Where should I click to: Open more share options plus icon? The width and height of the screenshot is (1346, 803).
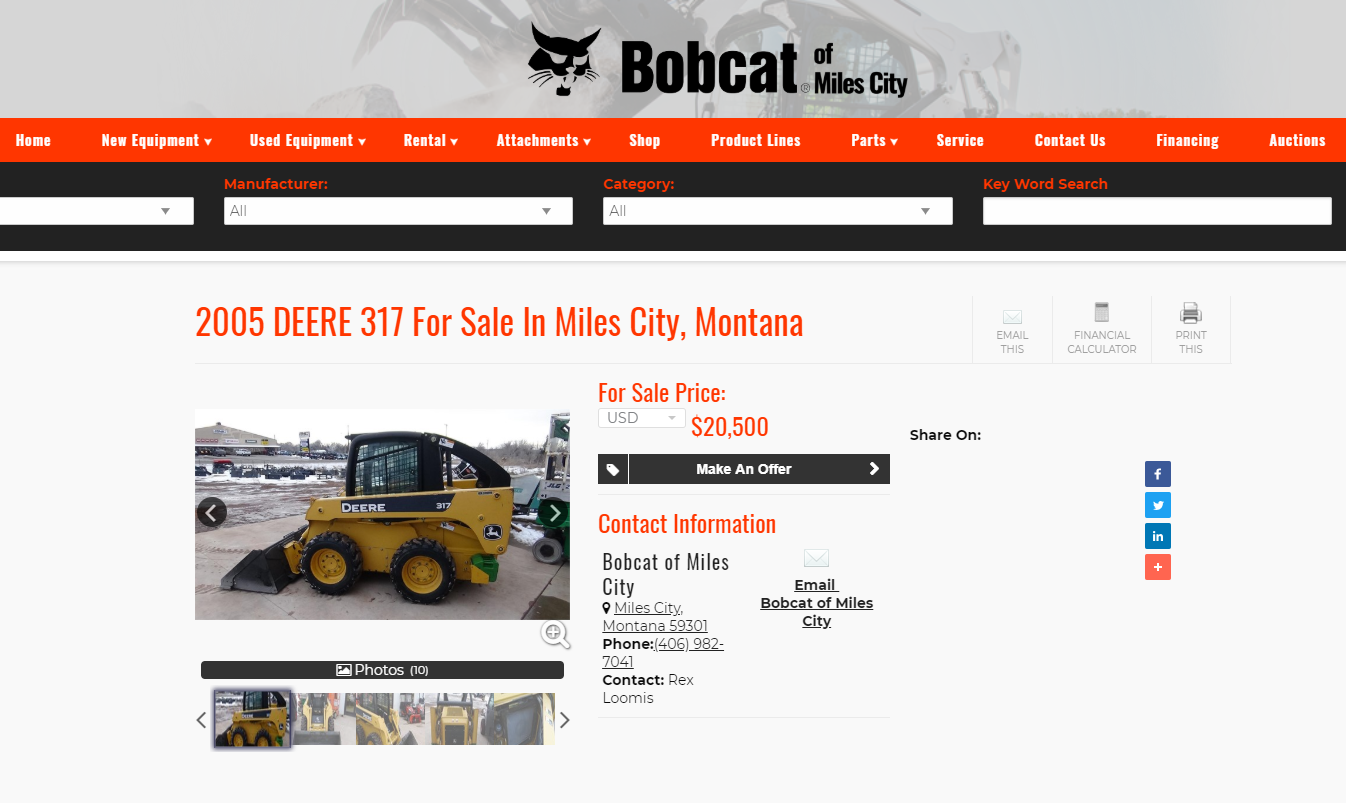pyautogui.click(x=1158, y=567)
